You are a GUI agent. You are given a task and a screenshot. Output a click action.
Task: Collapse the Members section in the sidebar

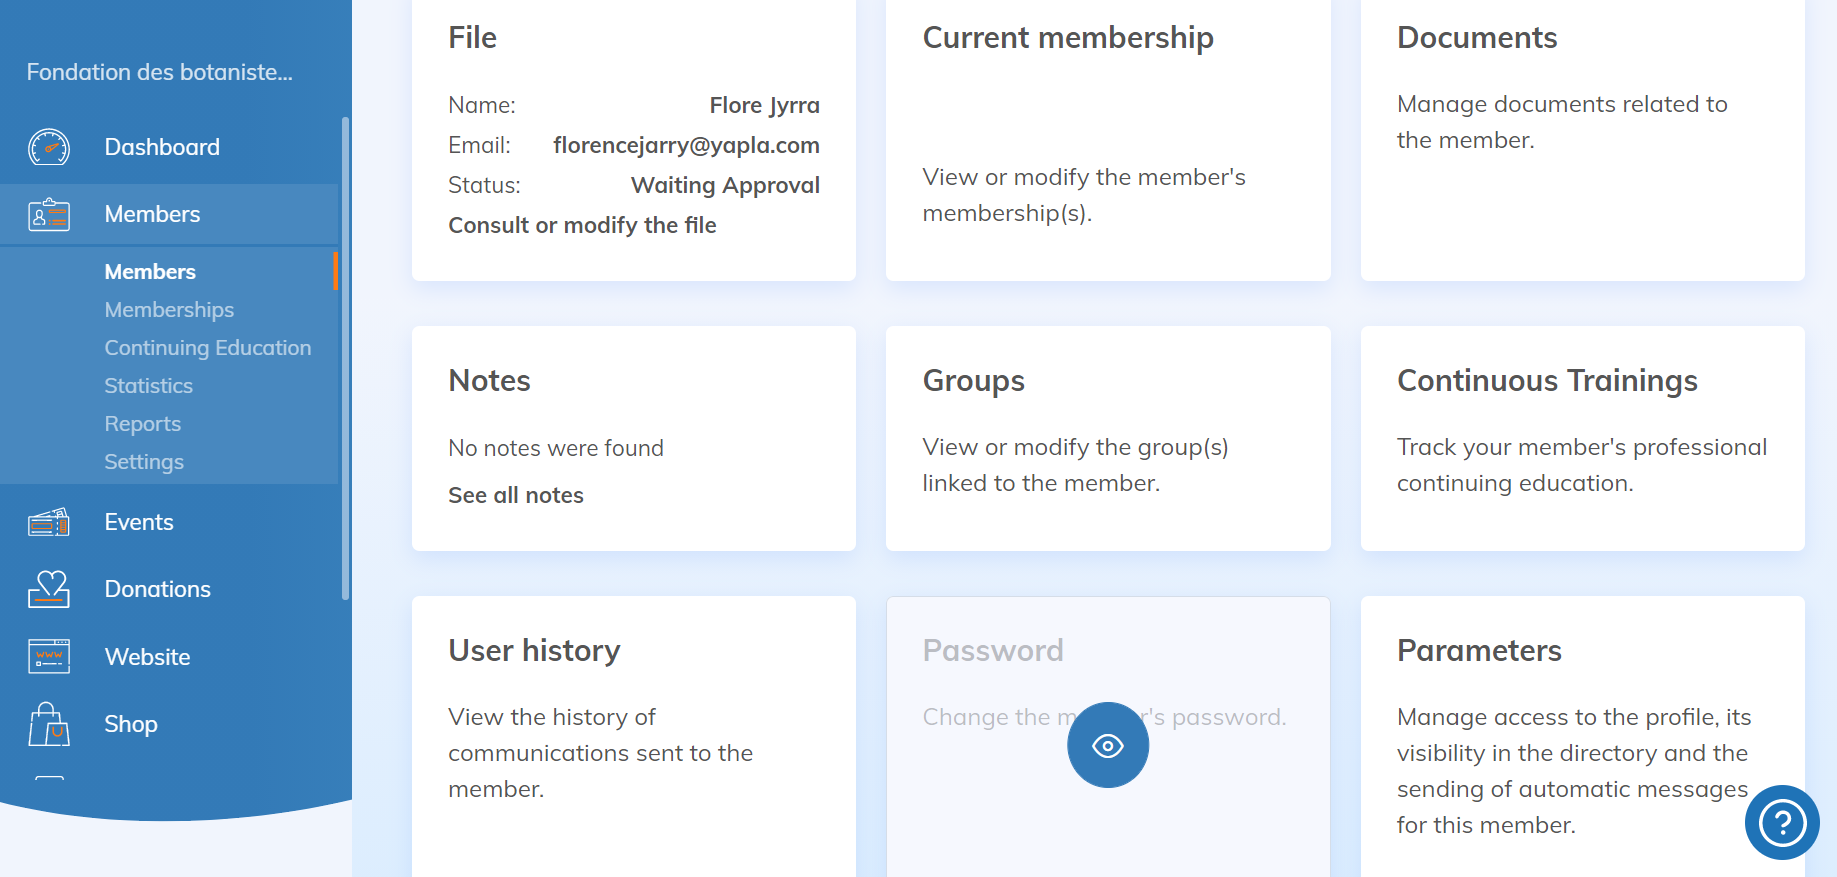point(152,214)
